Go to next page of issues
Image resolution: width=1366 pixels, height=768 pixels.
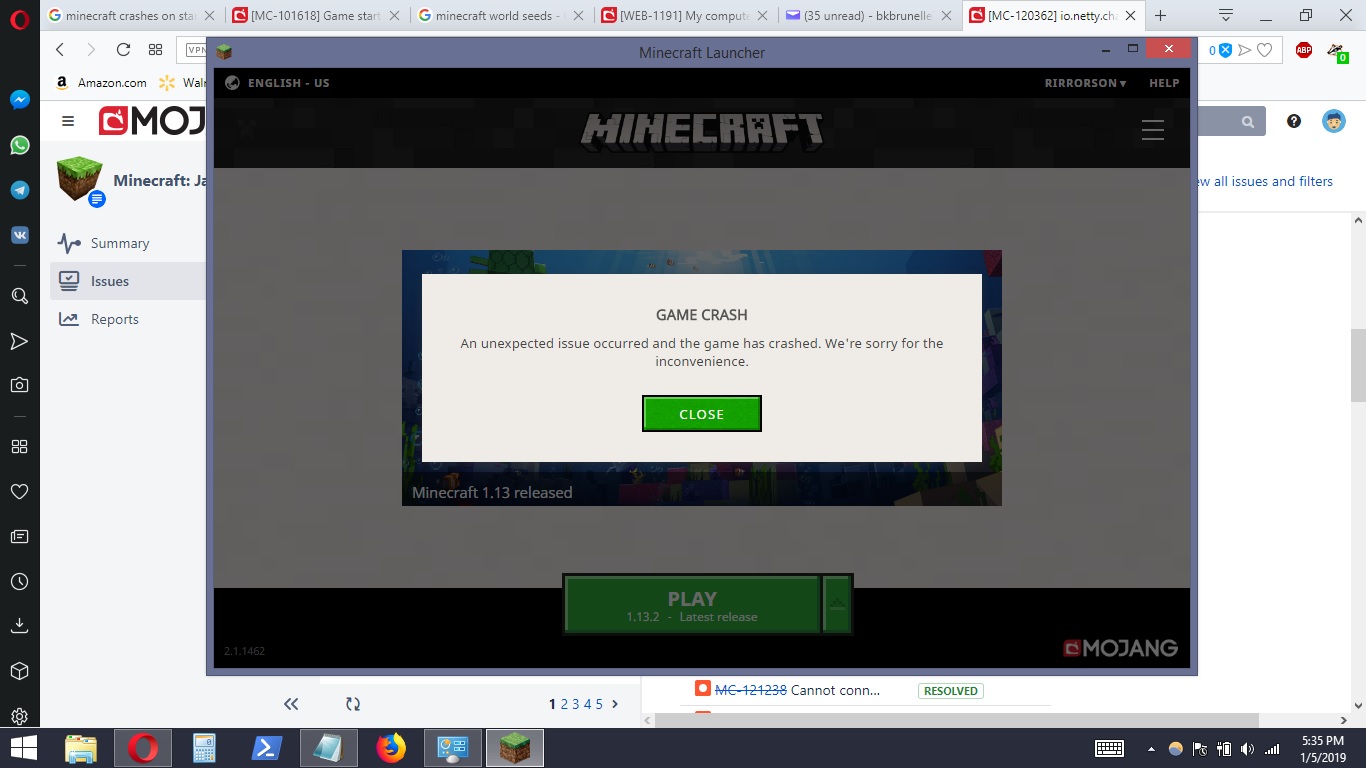(x=615, y=704)
